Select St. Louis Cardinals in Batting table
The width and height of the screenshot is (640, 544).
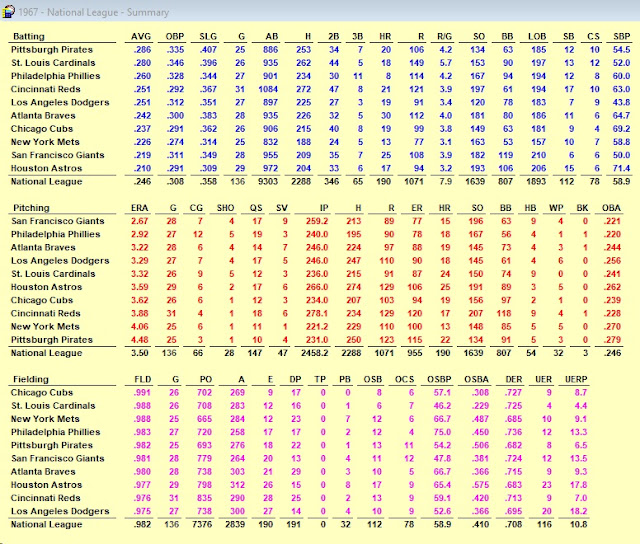pos(53,63)
